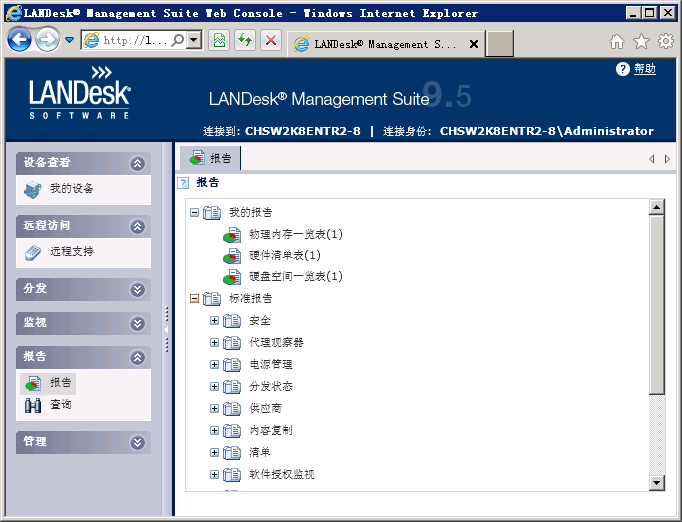
Task: Select the 报告 content tab
Action: pos(210,158)
